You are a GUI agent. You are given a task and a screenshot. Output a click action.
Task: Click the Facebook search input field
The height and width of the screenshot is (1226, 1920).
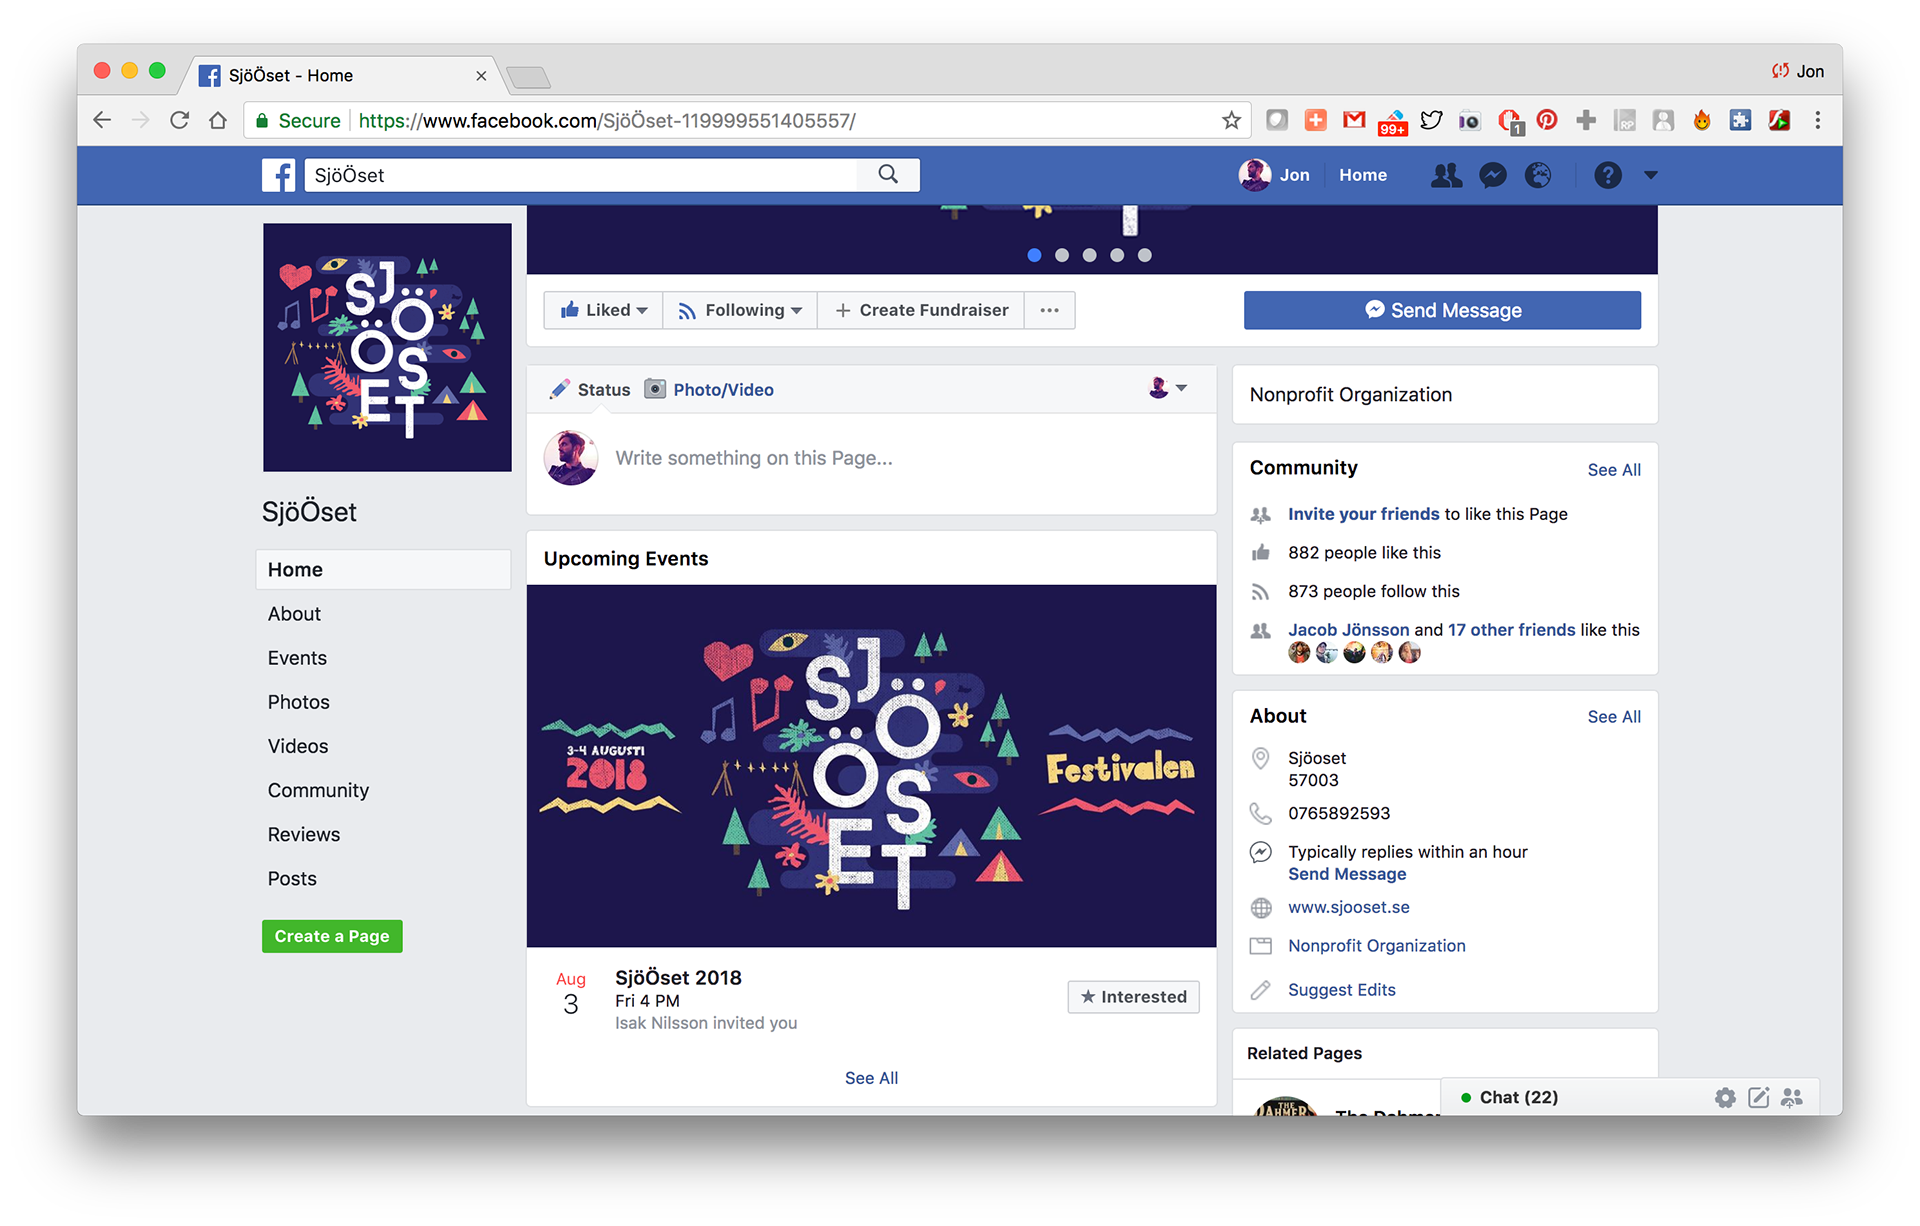(x=581, y=175)
